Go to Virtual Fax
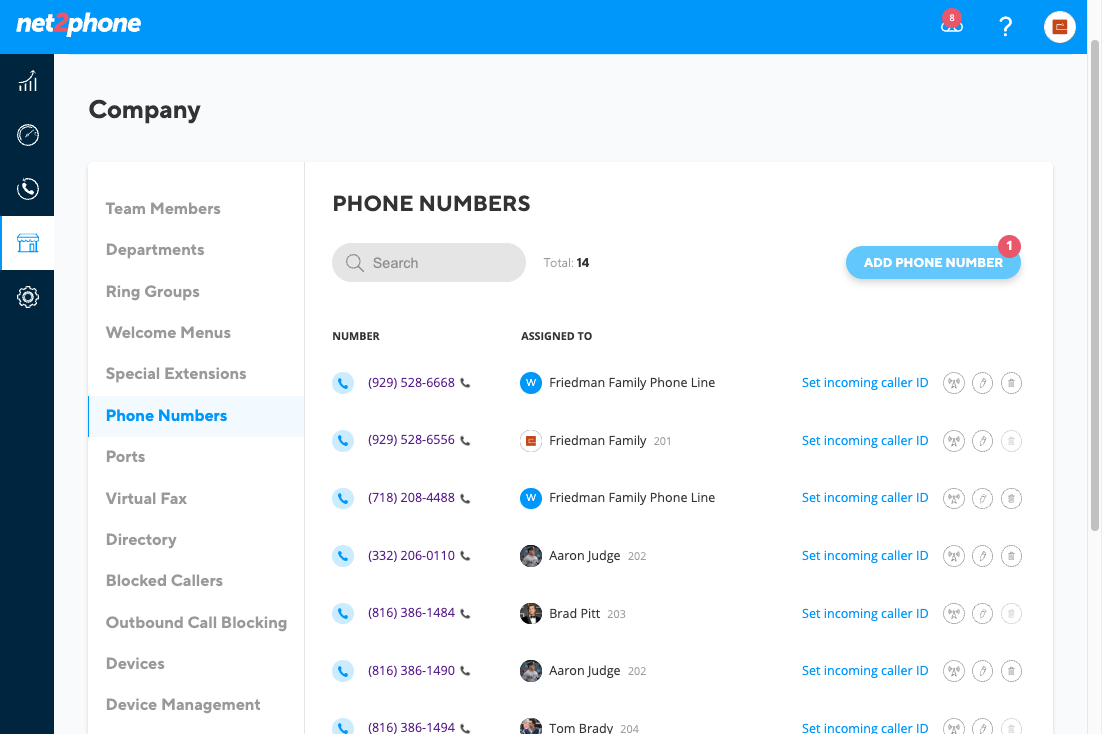The image size is (1102, 734). [146, 498]
